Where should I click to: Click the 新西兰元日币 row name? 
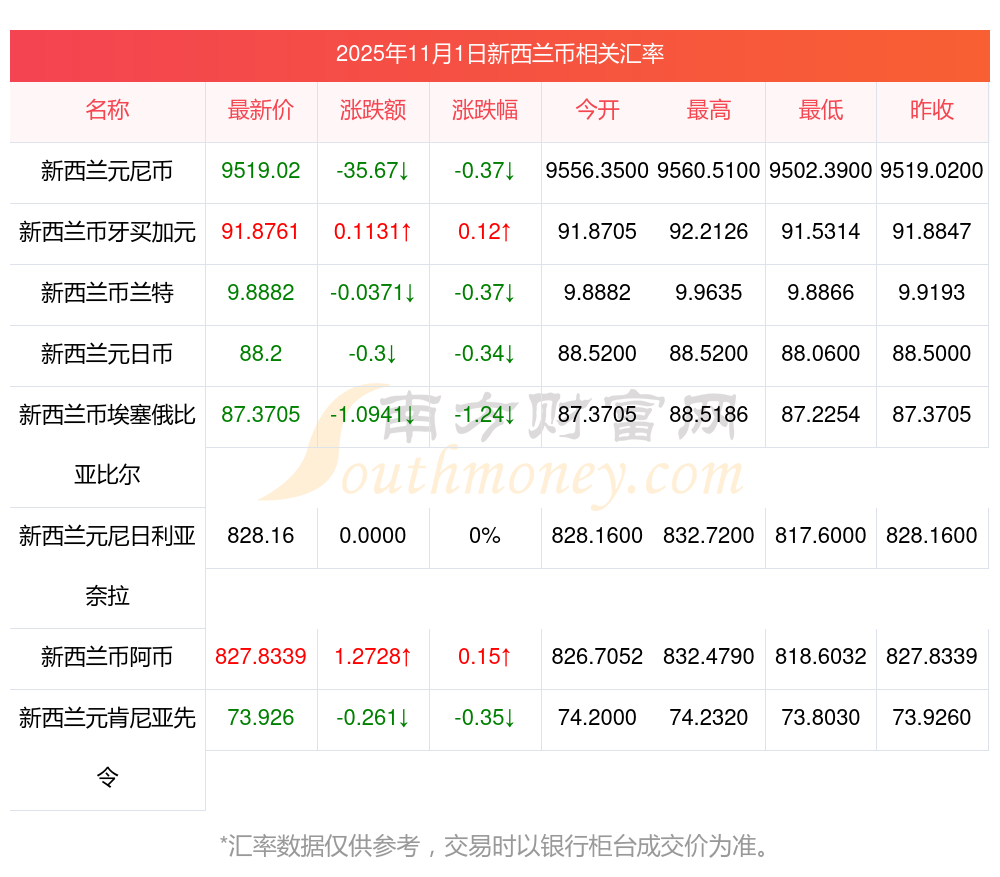tap(107, 353)
